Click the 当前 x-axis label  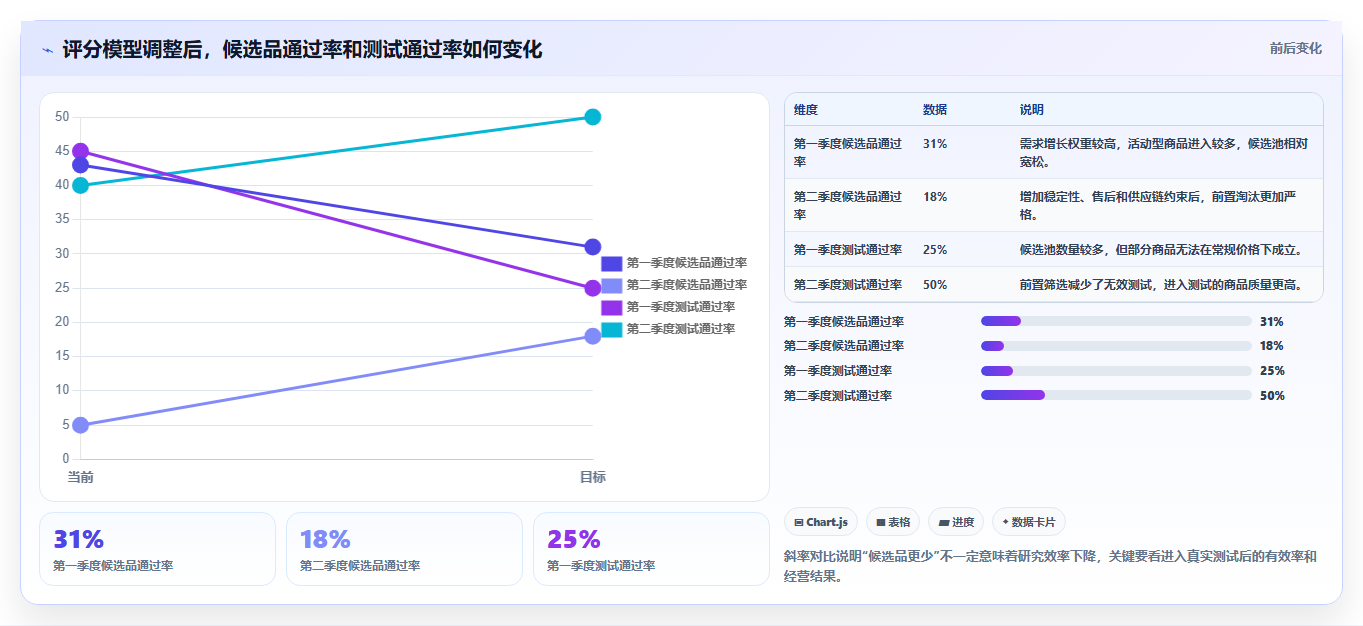[x=81, y=477]
